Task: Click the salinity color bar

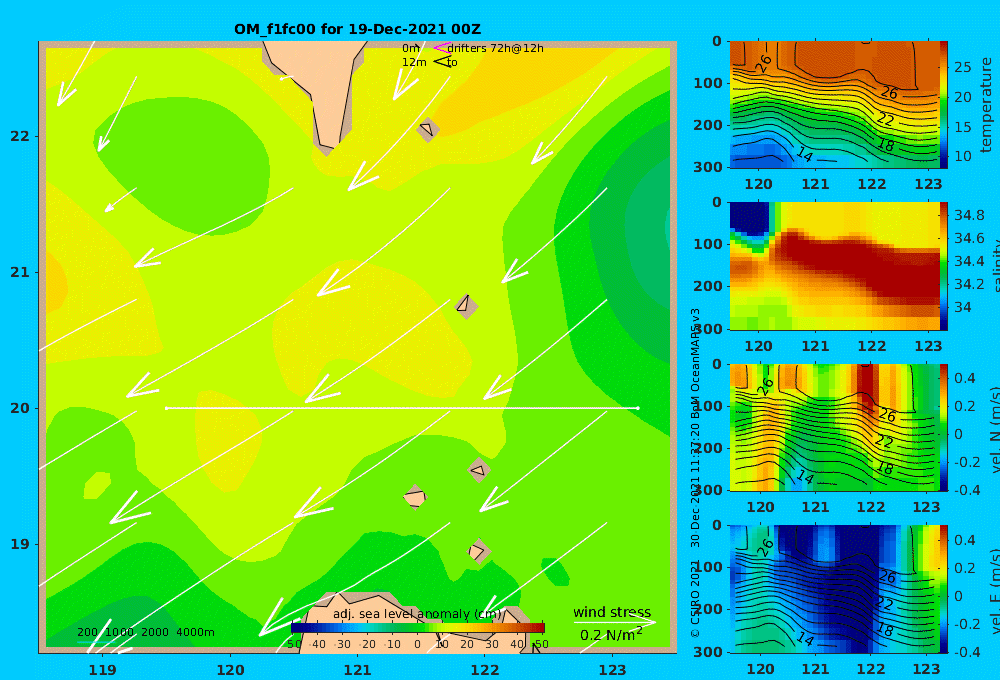Action: click(944, 266)
